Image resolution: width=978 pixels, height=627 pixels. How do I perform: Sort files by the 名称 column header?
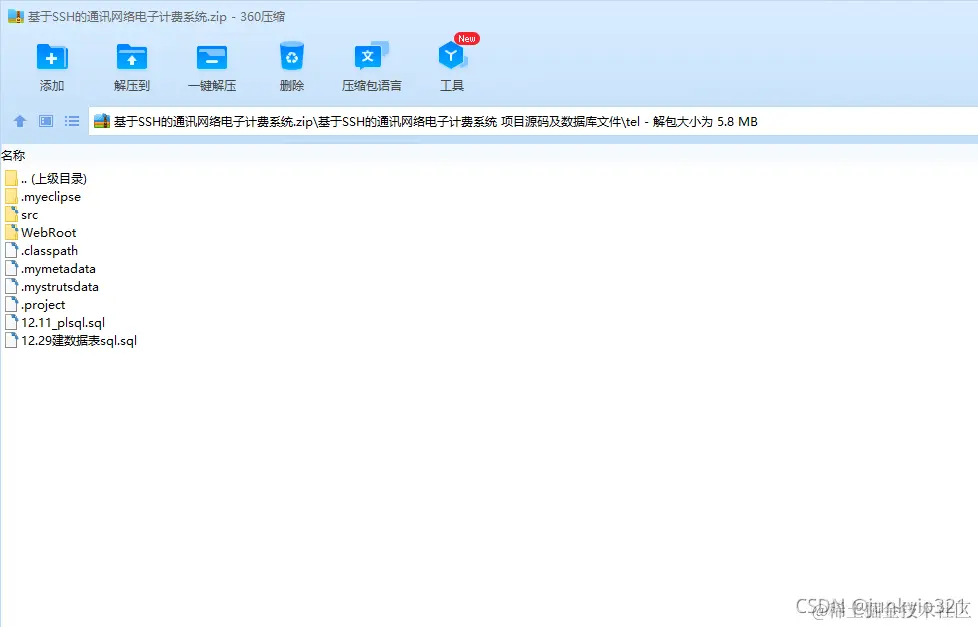tap(15, 155)
